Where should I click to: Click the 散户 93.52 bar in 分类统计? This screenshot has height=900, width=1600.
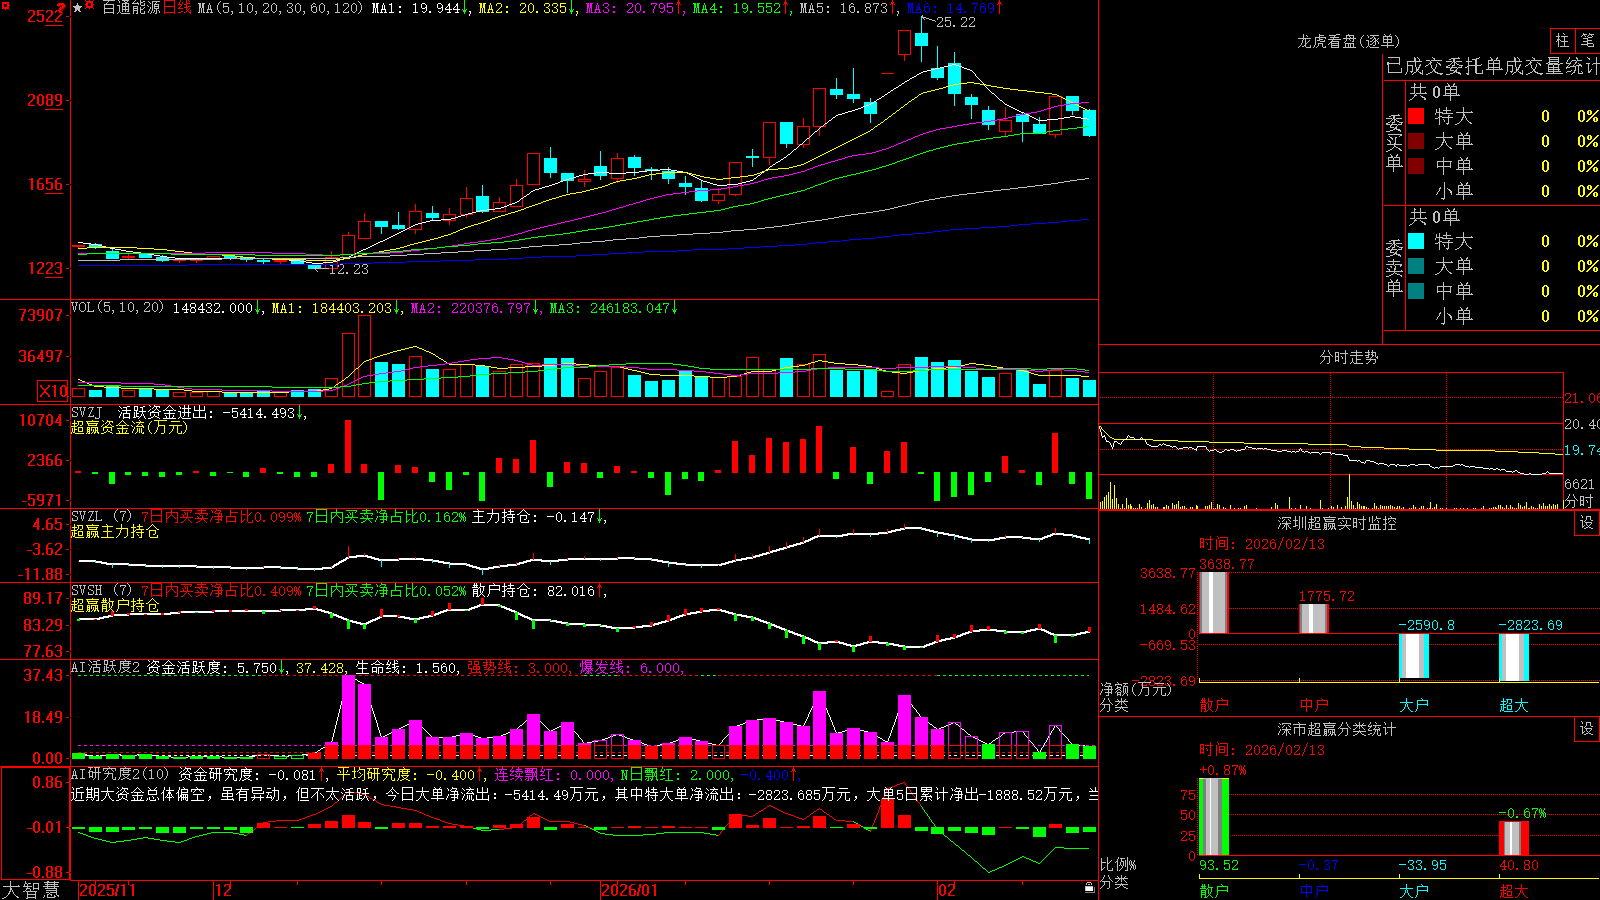[x=1214, y=817]
